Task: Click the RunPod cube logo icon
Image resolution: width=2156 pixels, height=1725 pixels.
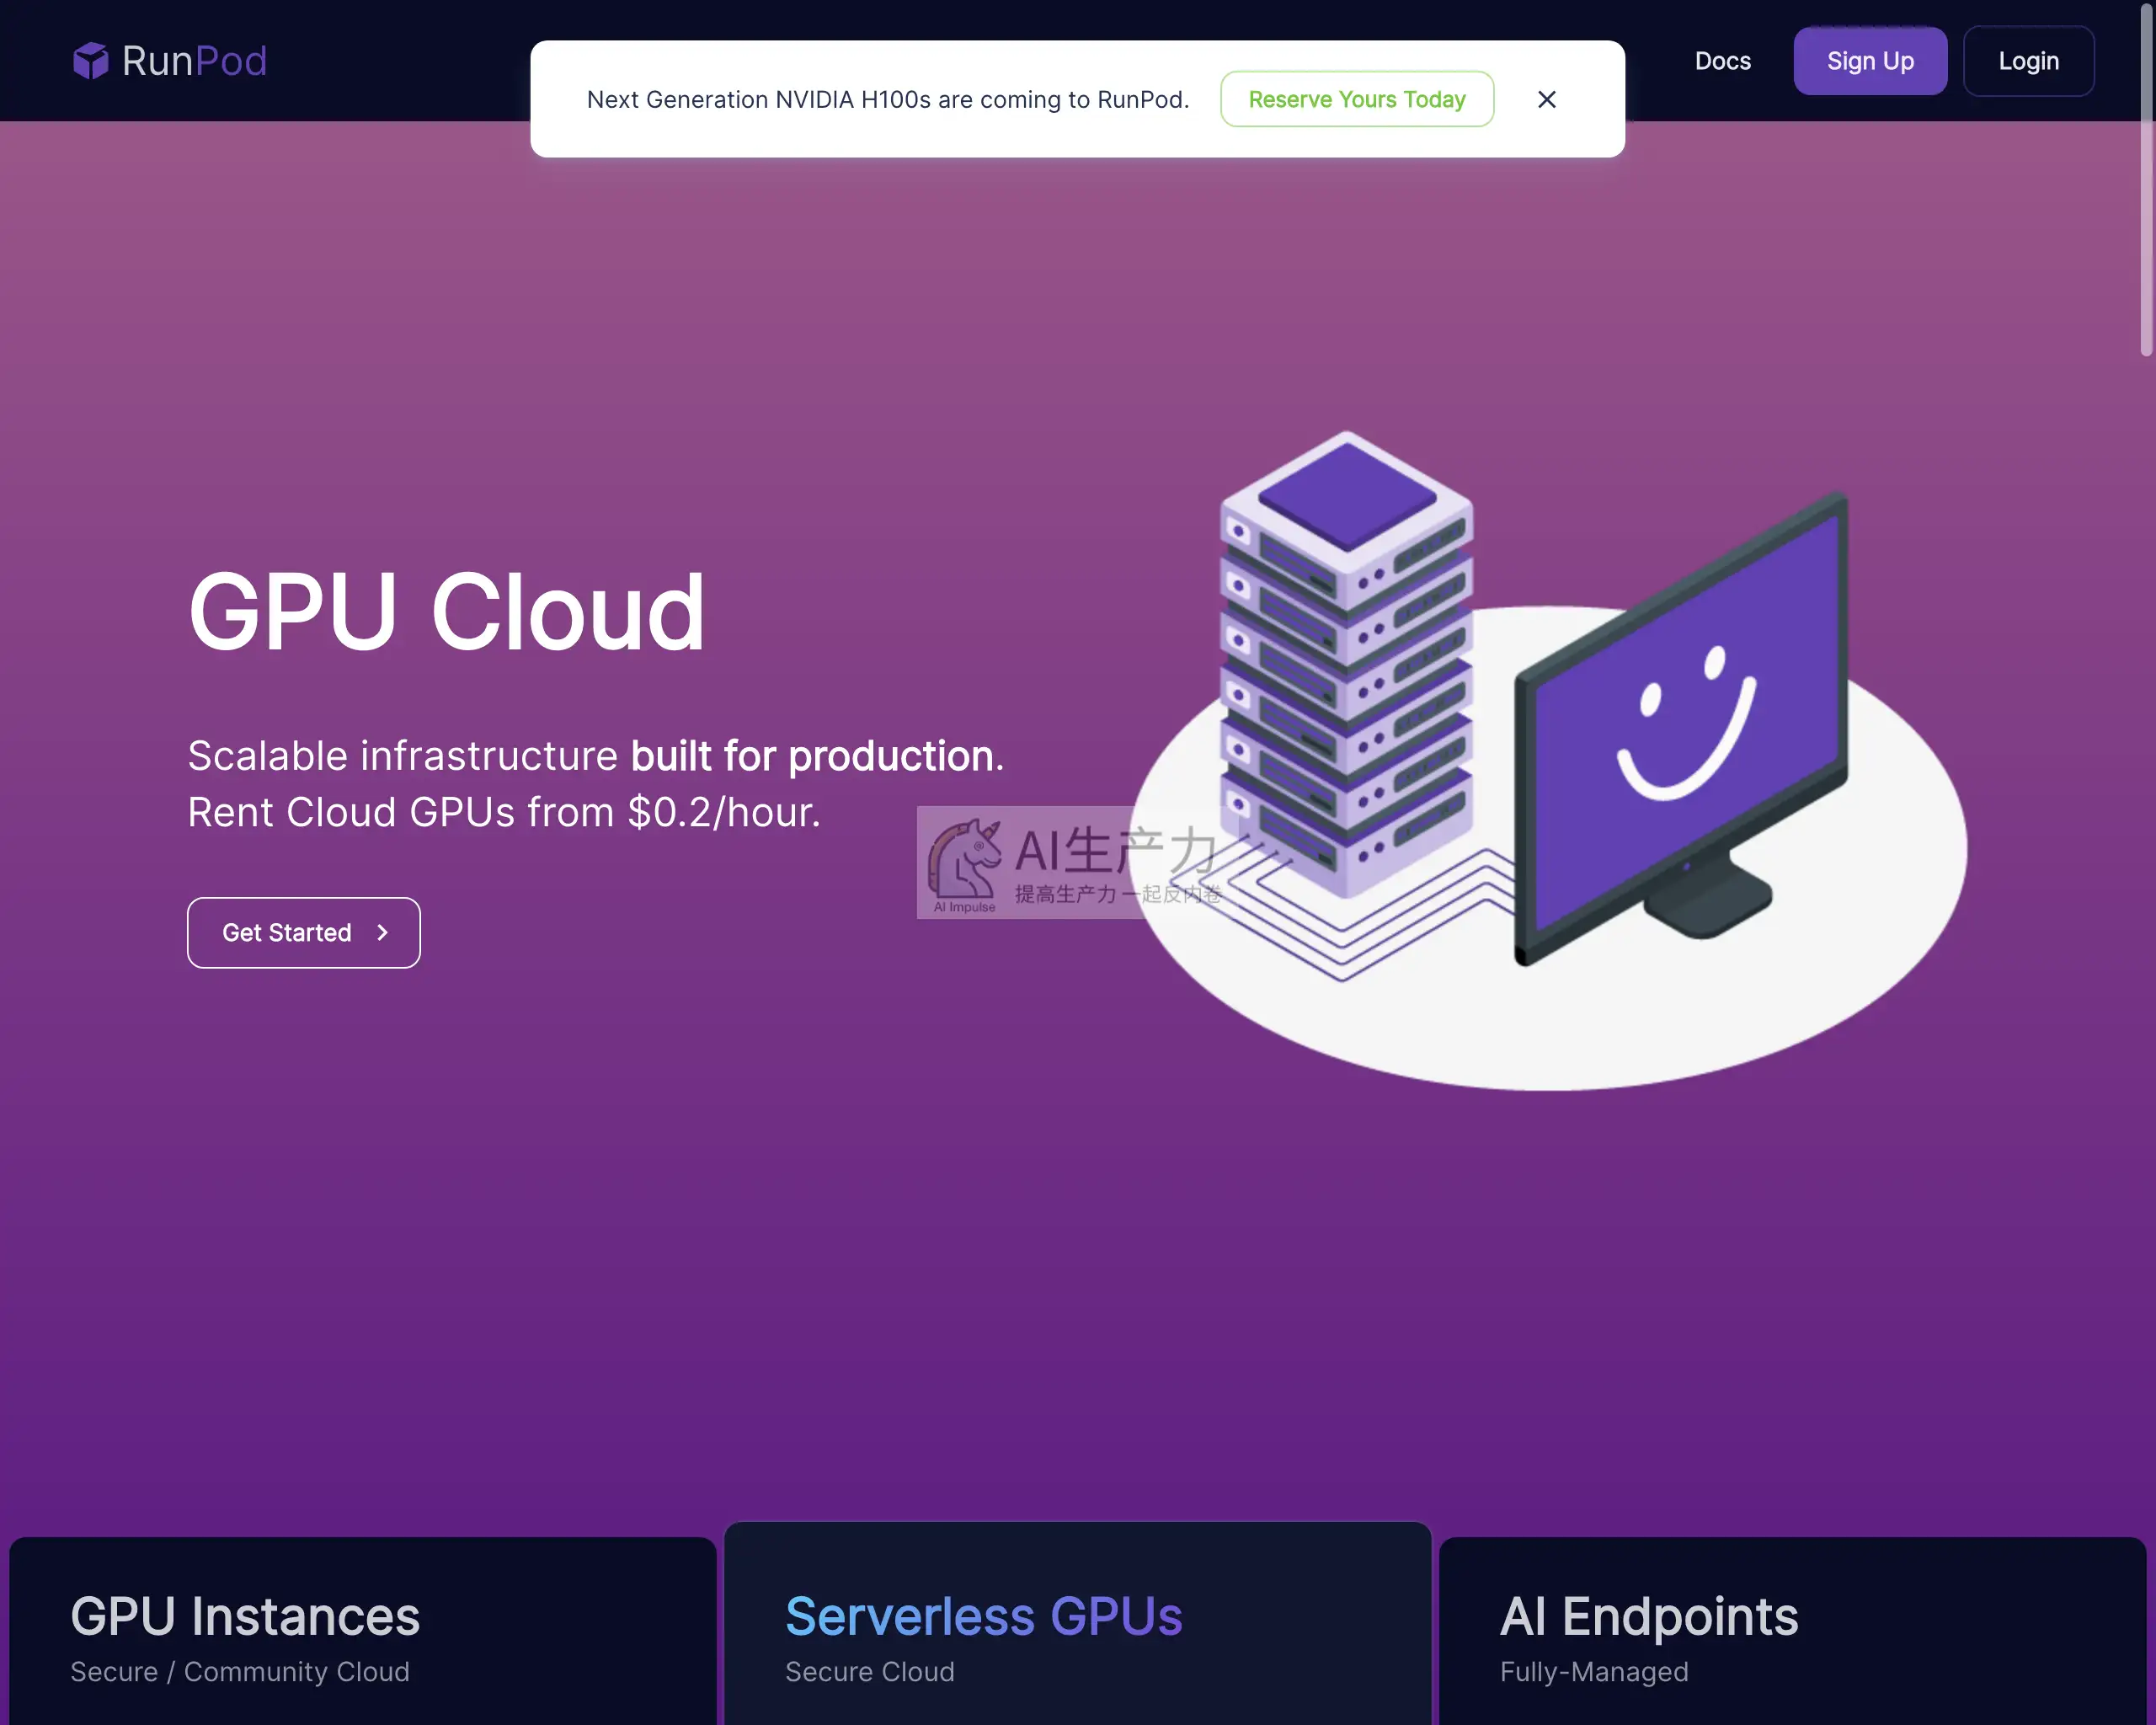Action: pos(91,61)
